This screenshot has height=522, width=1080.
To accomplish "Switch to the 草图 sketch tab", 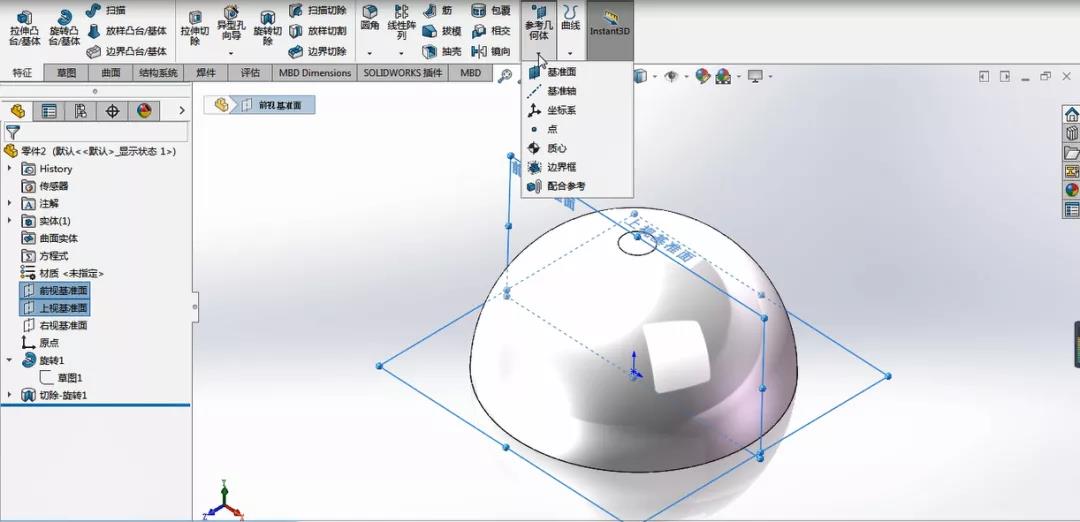I will (66, 72).
